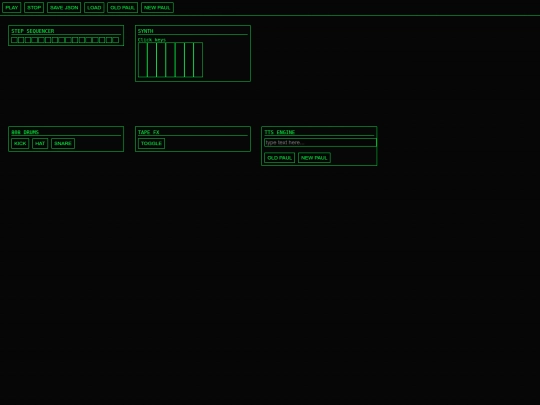Image resolution: width=540 pixels, height=405 pixels.
Task: Select NEW PAUL in the top toolbar
Action: [157, 8]
